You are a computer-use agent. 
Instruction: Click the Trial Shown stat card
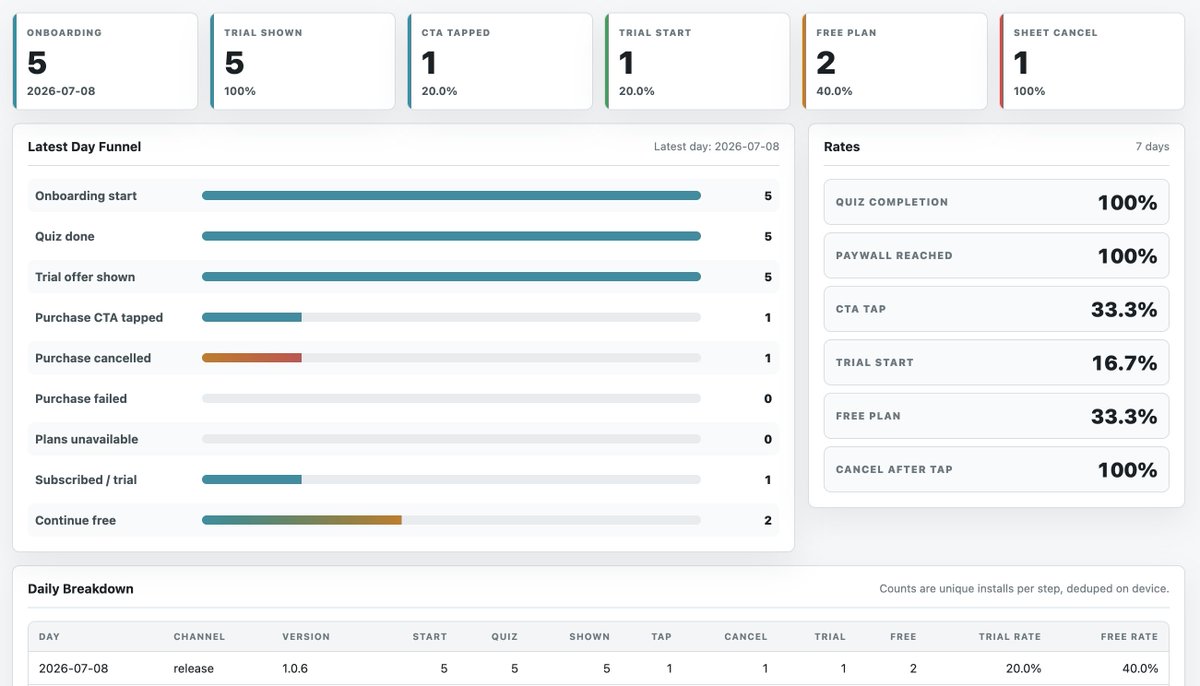click(x=303, y=61)
